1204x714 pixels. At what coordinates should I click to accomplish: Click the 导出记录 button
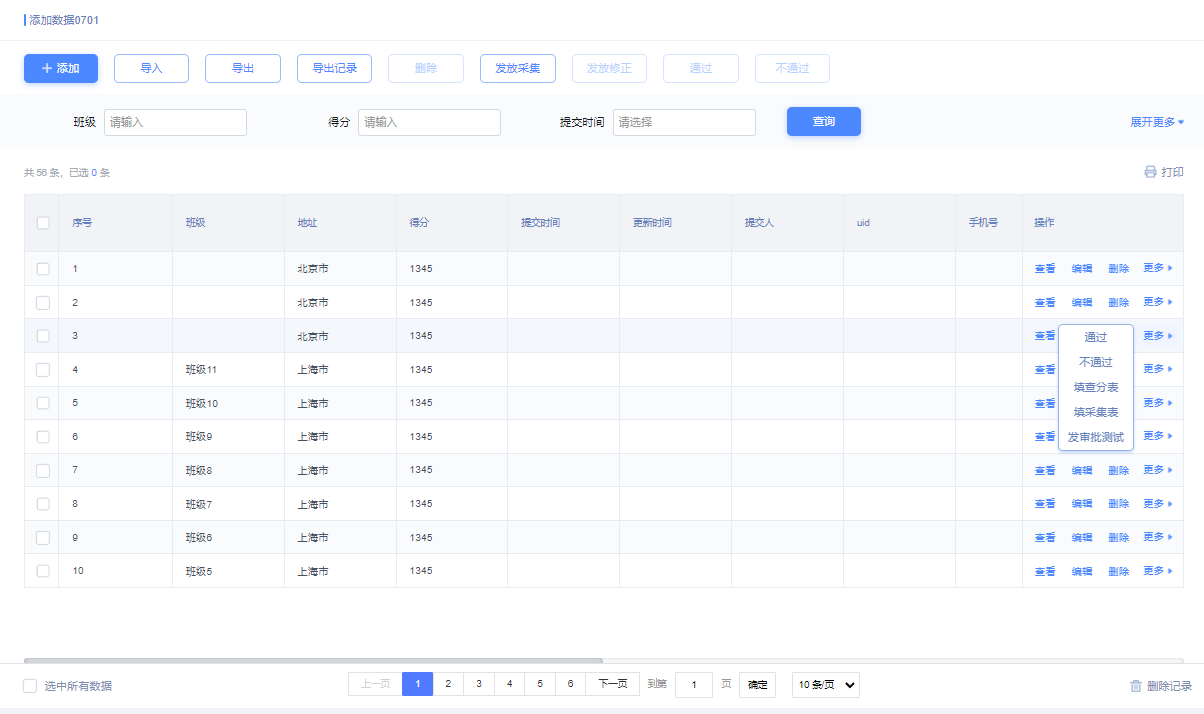(x=334, y=69)
